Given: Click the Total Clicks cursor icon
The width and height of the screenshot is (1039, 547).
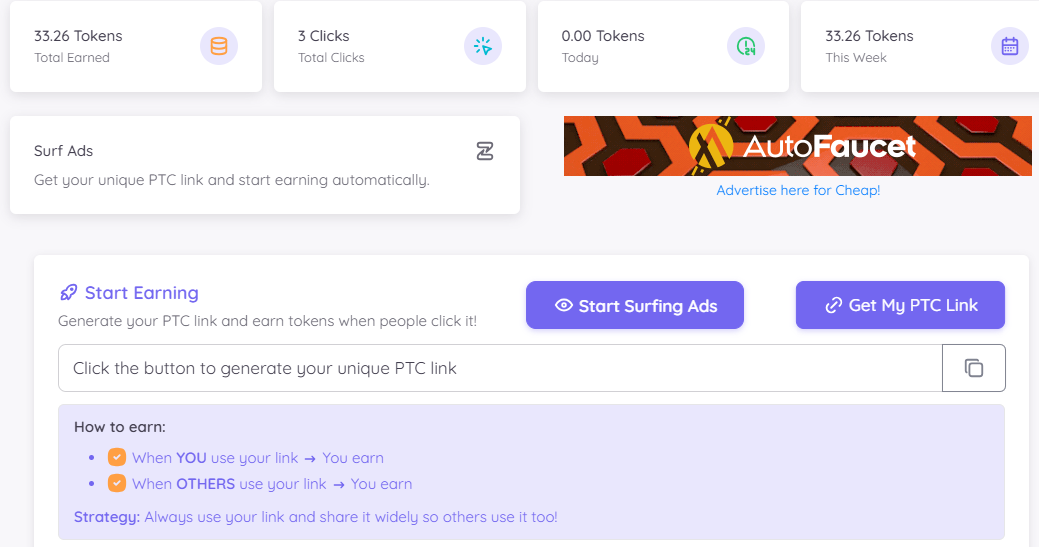Looking at the screenshot, I should click(x=483, y=46).
